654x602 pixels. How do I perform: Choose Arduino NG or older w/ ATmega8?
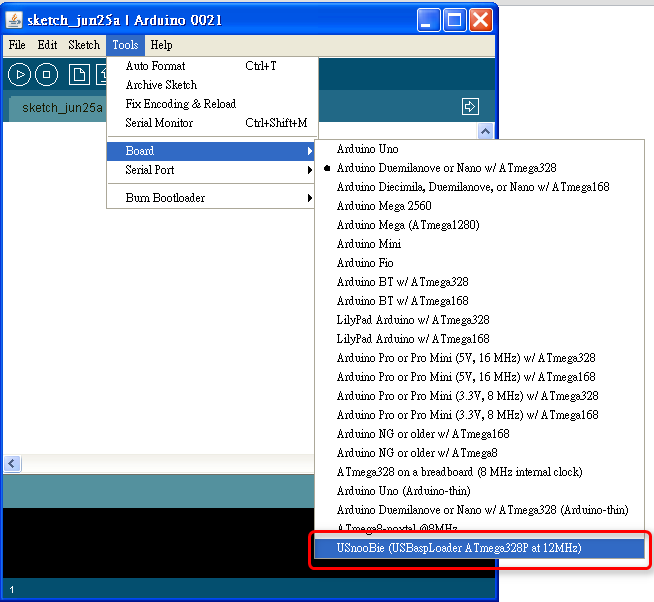pos(480,453)
